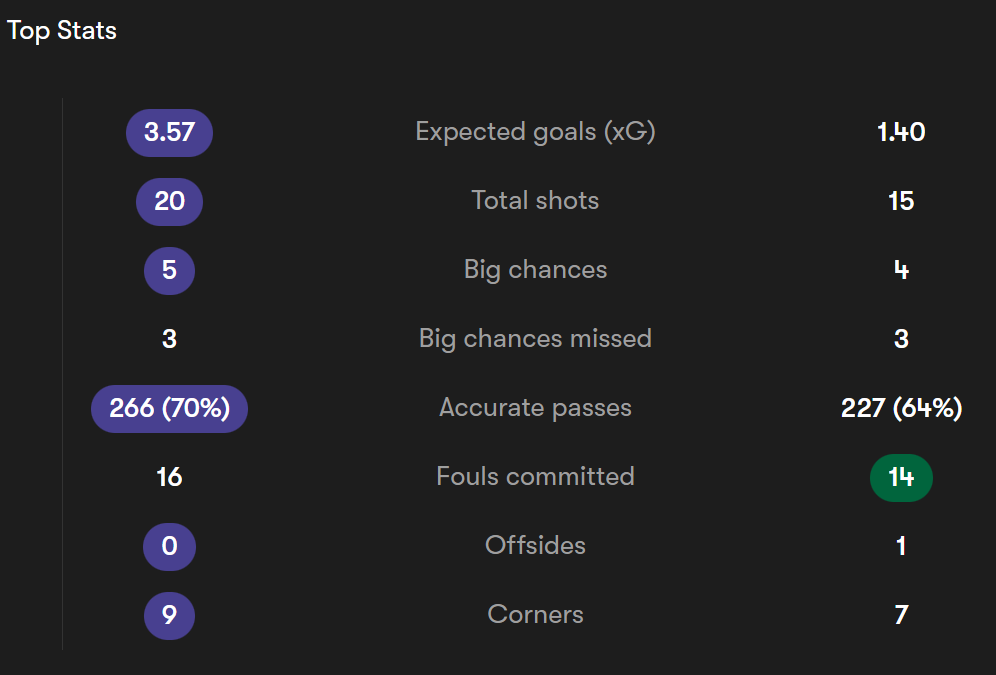Click the Top Stats heading
Image resolution: width=996 pixels, height=675 pixels.
click(x=62, y=30)
